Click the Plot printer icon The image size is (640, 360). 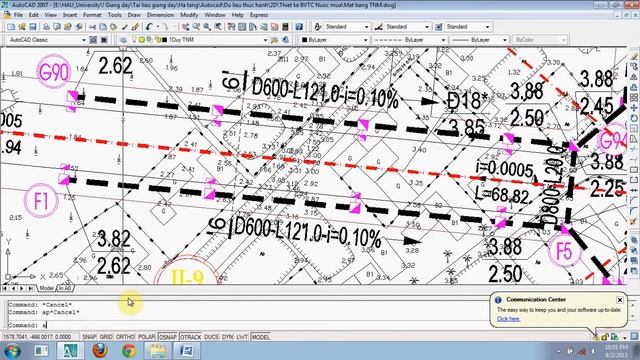[x=46, y=27]
